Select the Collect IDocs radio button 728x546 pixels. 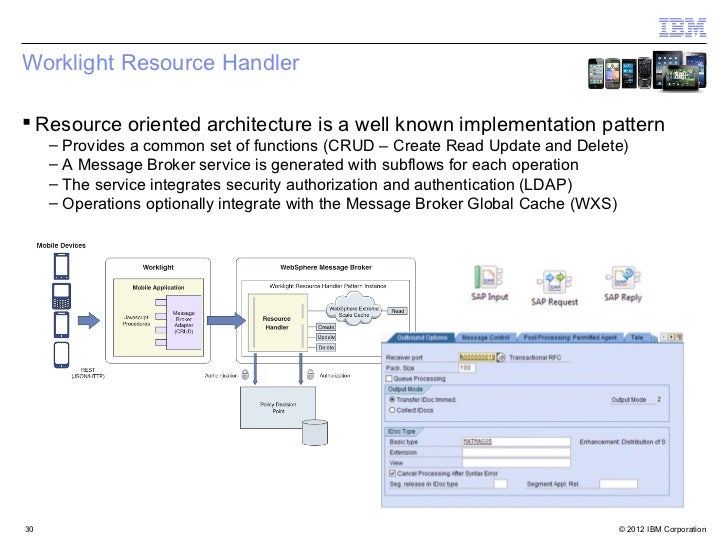pos(392,410)
